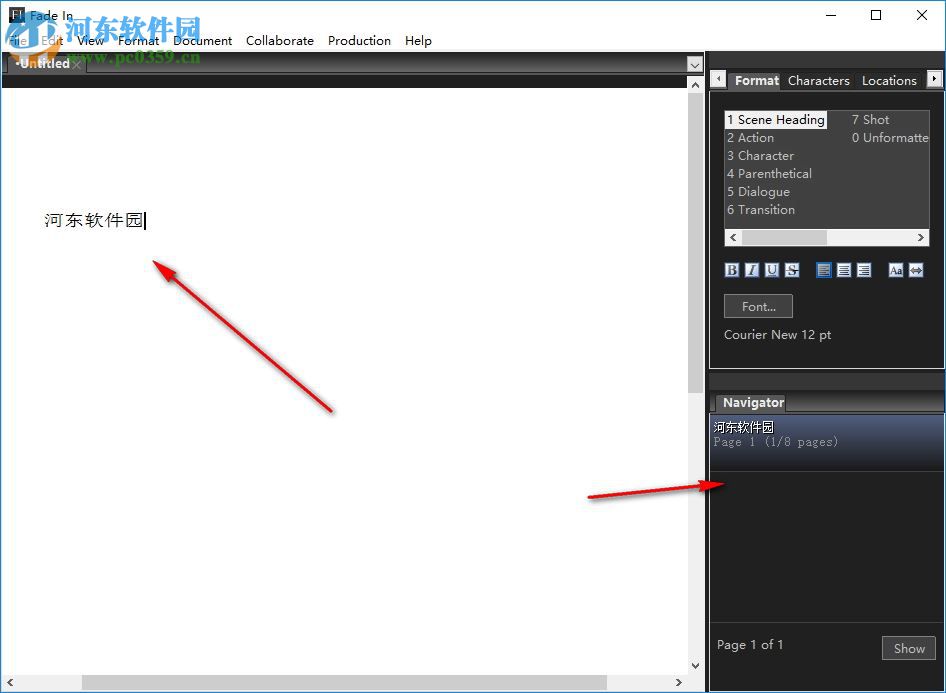Select the Dialogue element style
The height and width of the screenshot is (693, 946).
(758, 191)
